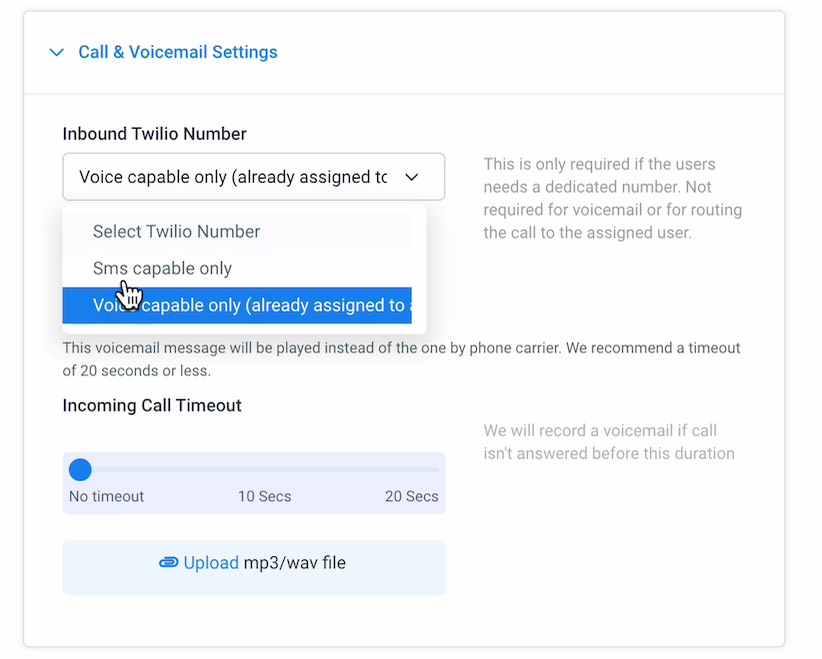
Task: Open the Inbound Twilio Number combo box
Action: 254,177
